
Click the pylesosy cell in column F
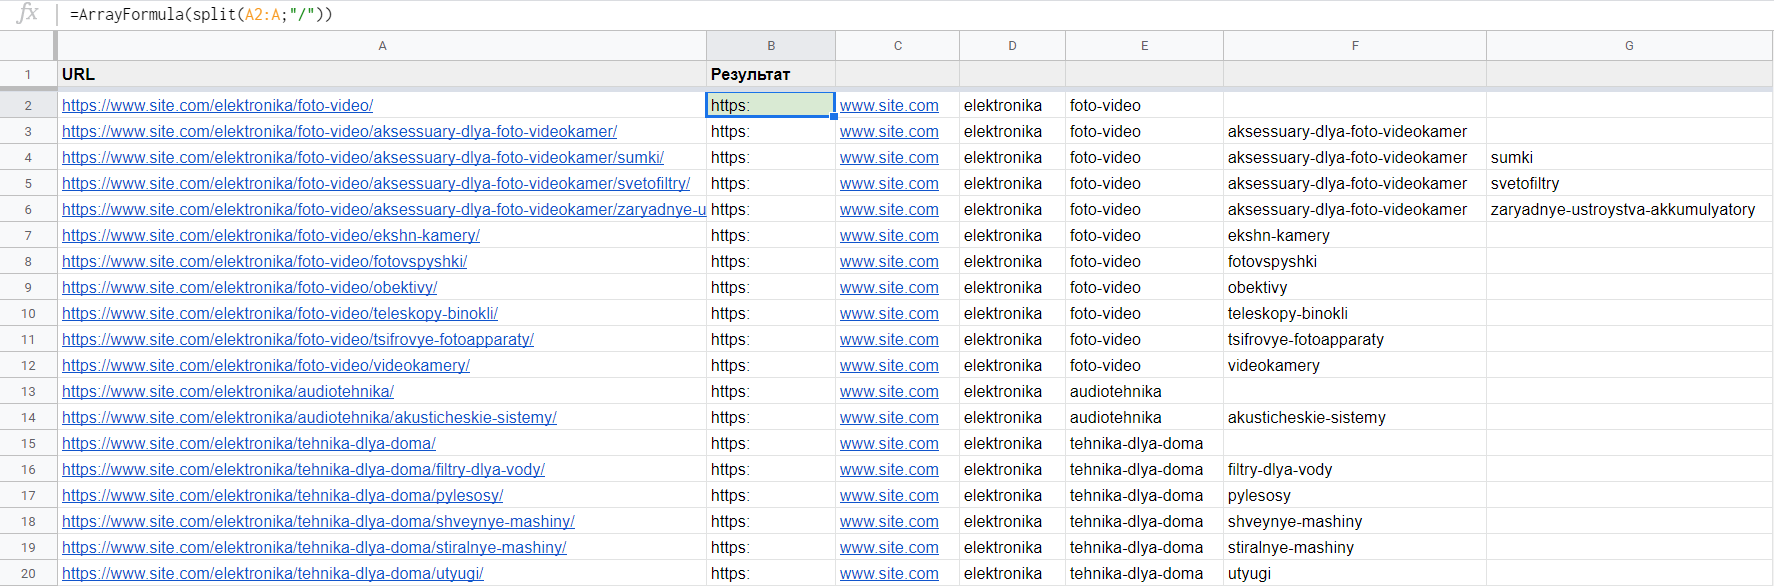pyautogui.click(x=1355, y=495)
